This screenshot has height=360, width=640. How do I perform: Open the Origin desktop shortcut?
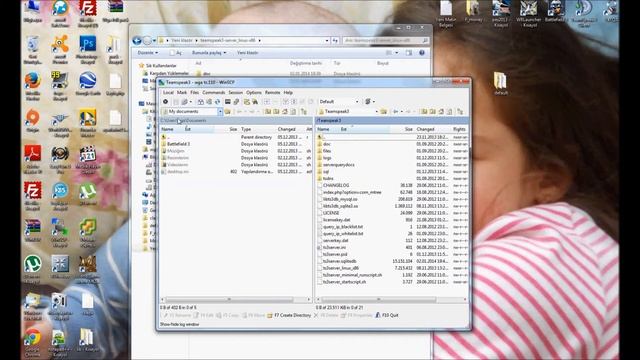[32, 121]
